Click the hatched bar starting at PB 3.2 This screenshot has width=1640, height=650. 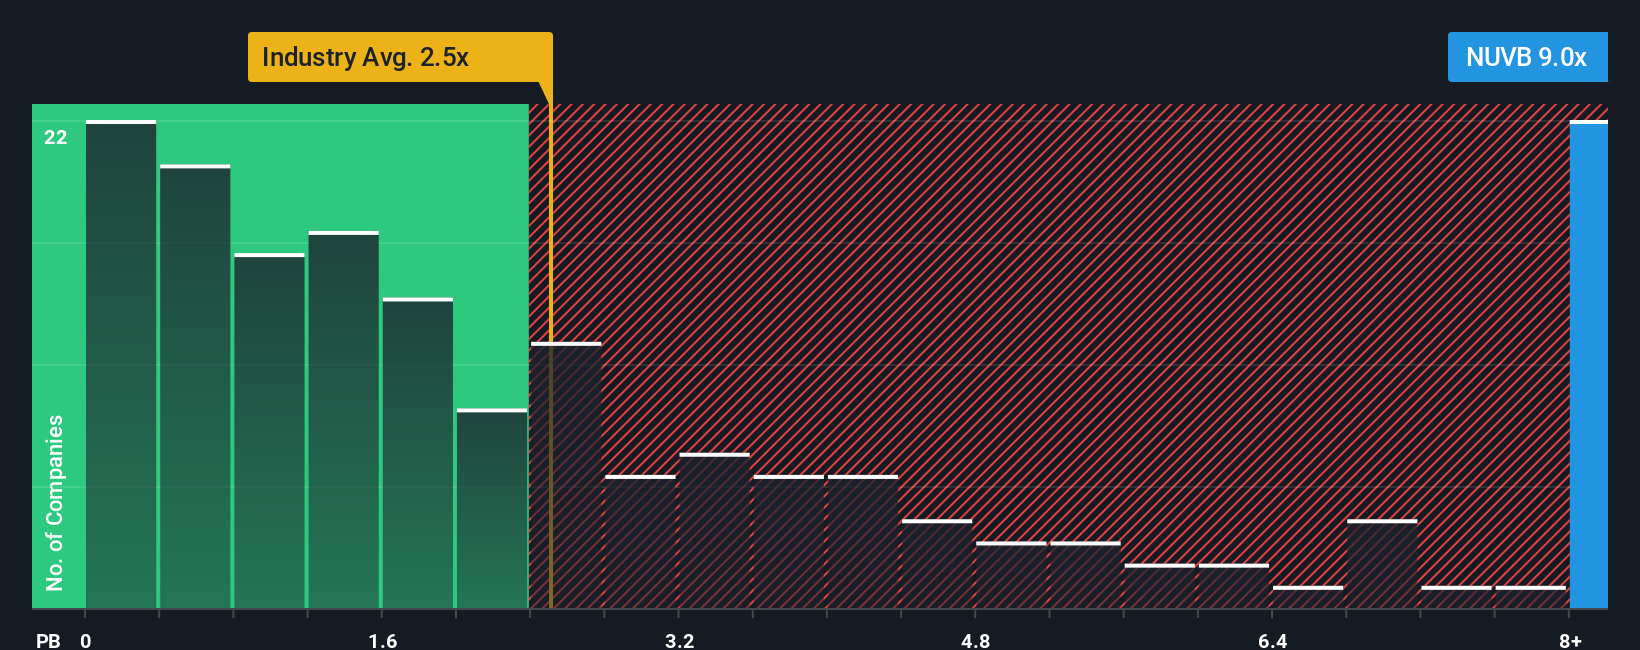pyautogui.click(x=715, y=531)
